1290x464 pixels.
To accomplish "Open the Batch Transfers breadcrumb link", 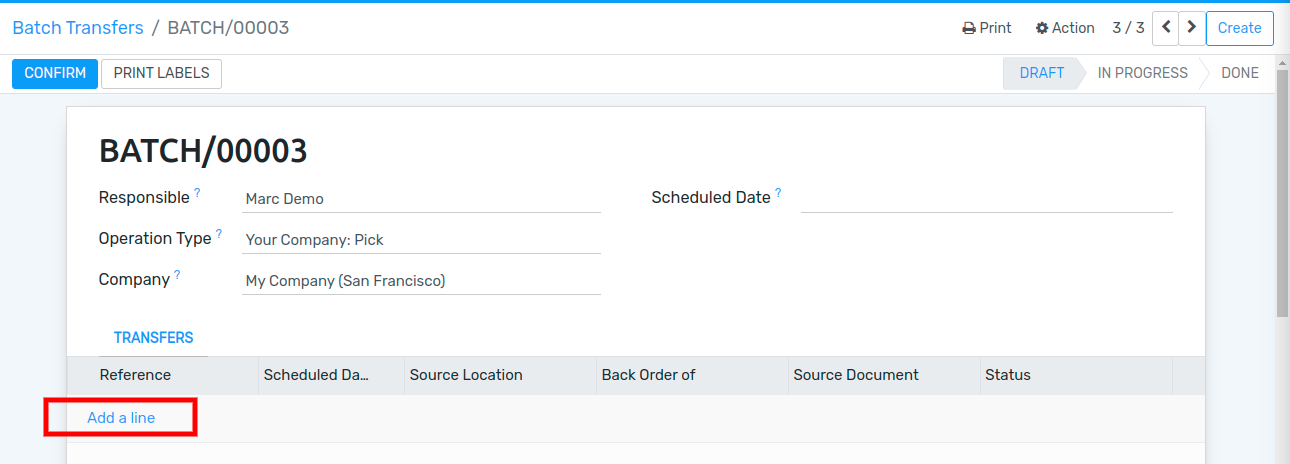I will (x=78, y=28).
